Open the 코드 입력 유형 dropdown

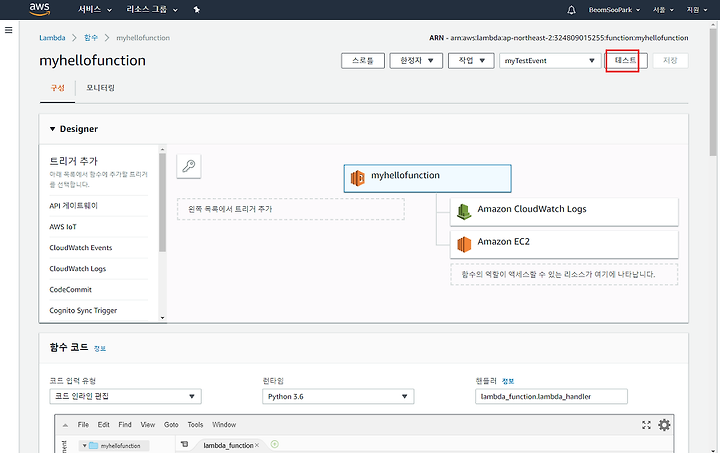(125, 397)
